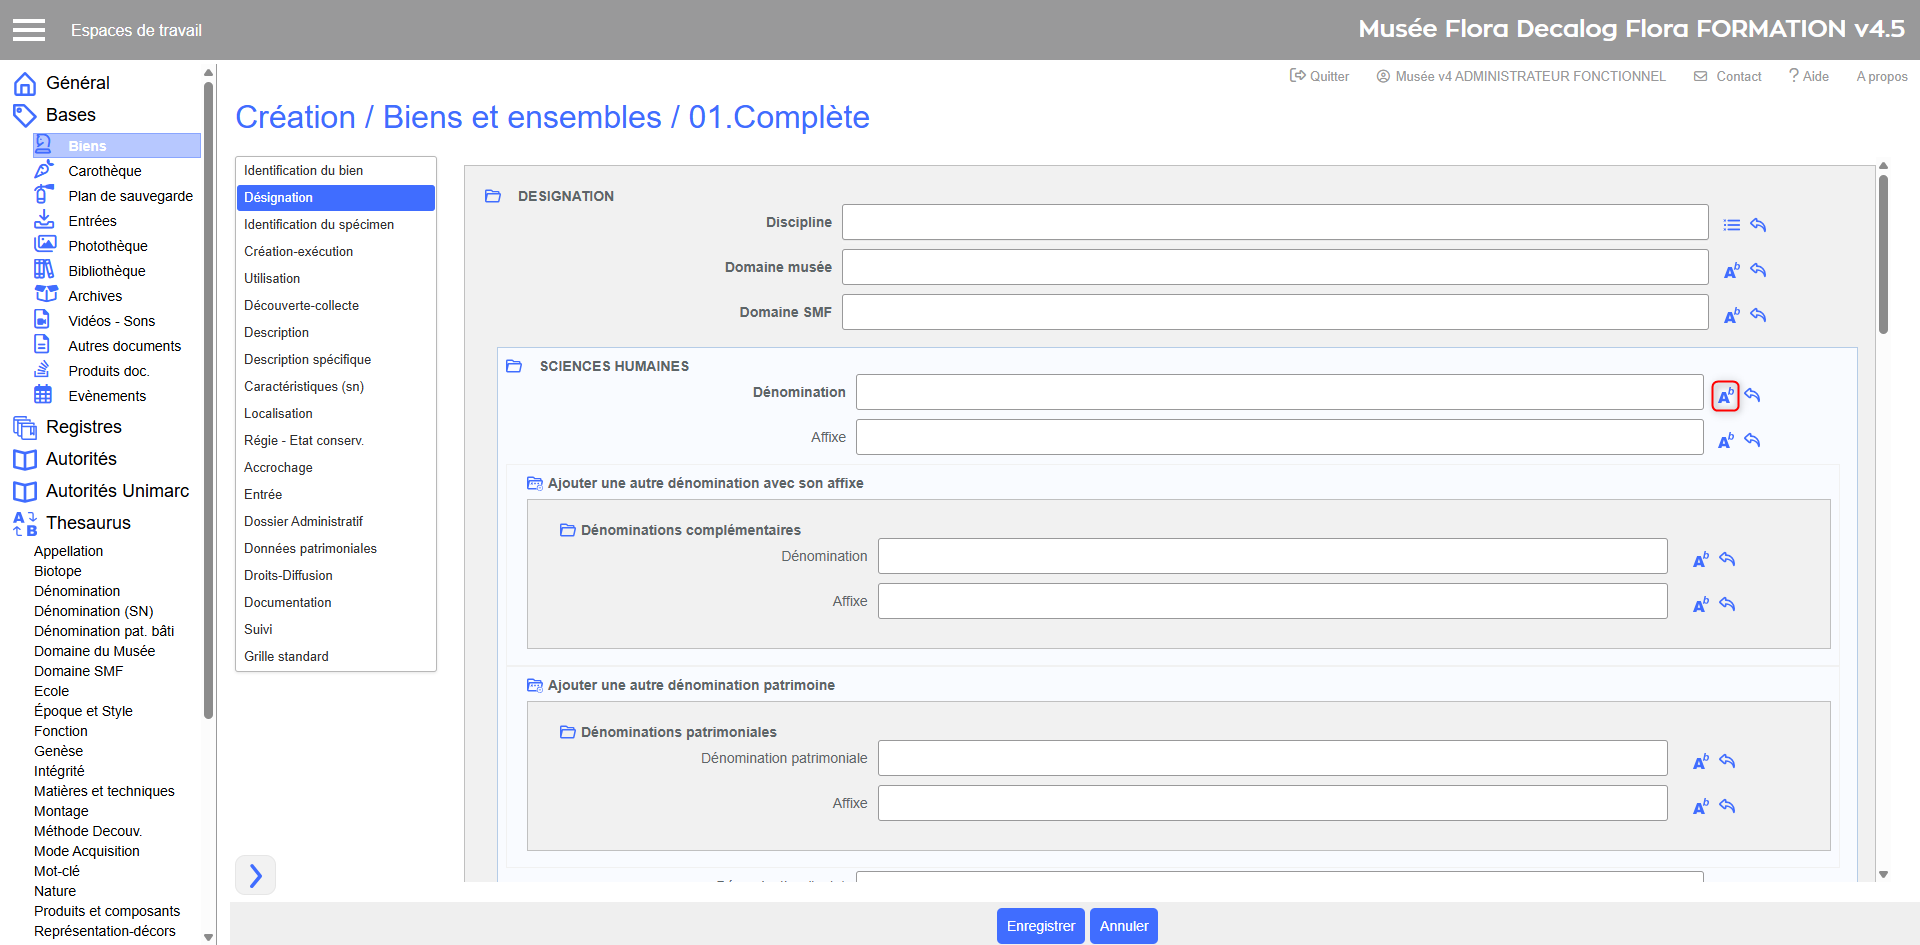Click the Enregistrer button
The height and width of the screenshot is (945, 1920).
pyautogui.click(x=1040, y=926)
